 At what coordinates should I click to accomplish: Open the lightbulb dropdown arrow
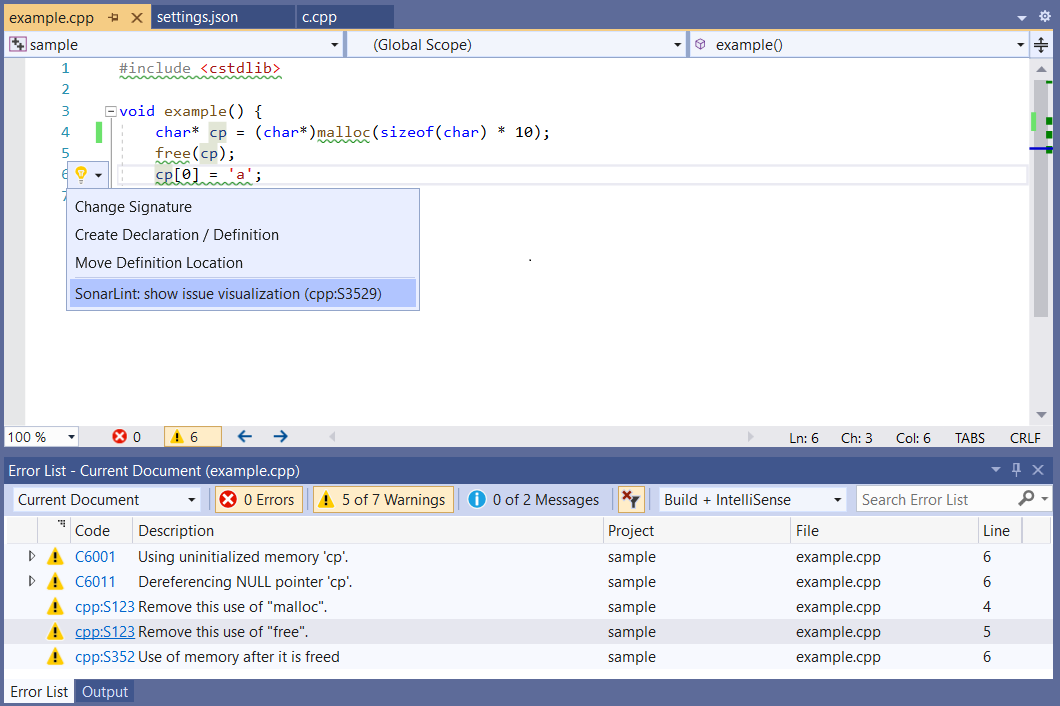[99, 176]
